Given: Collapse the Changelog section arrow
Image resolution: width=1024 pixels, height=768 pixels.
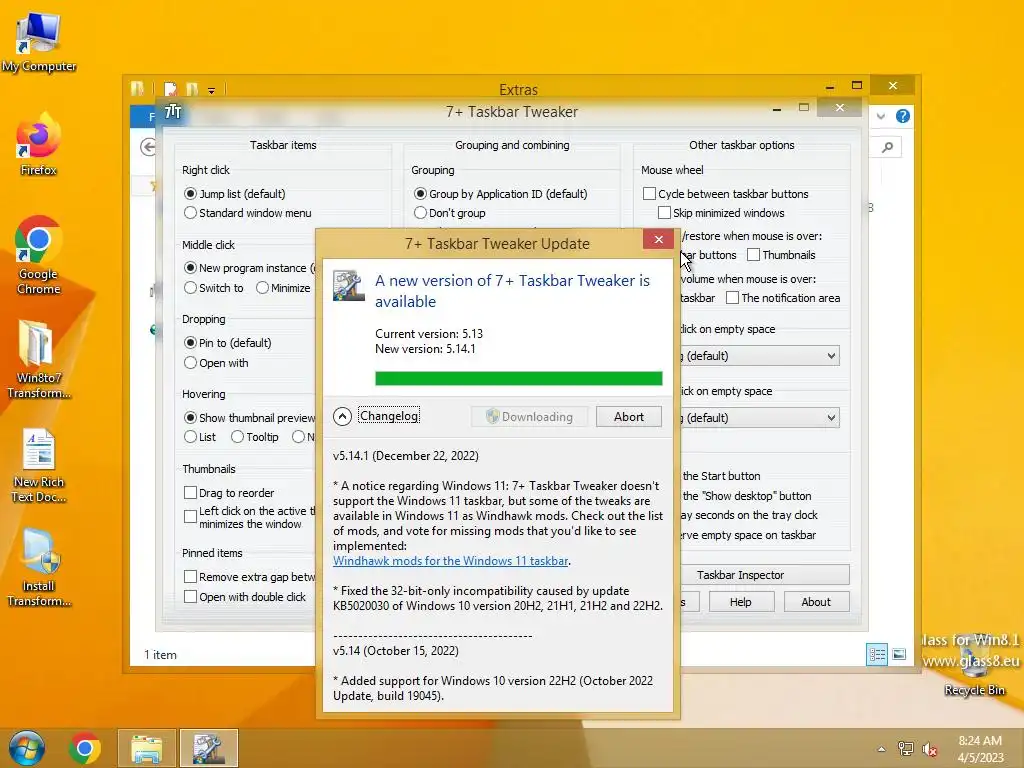Looking at the screenshot, I should click(x=342, y=417).
